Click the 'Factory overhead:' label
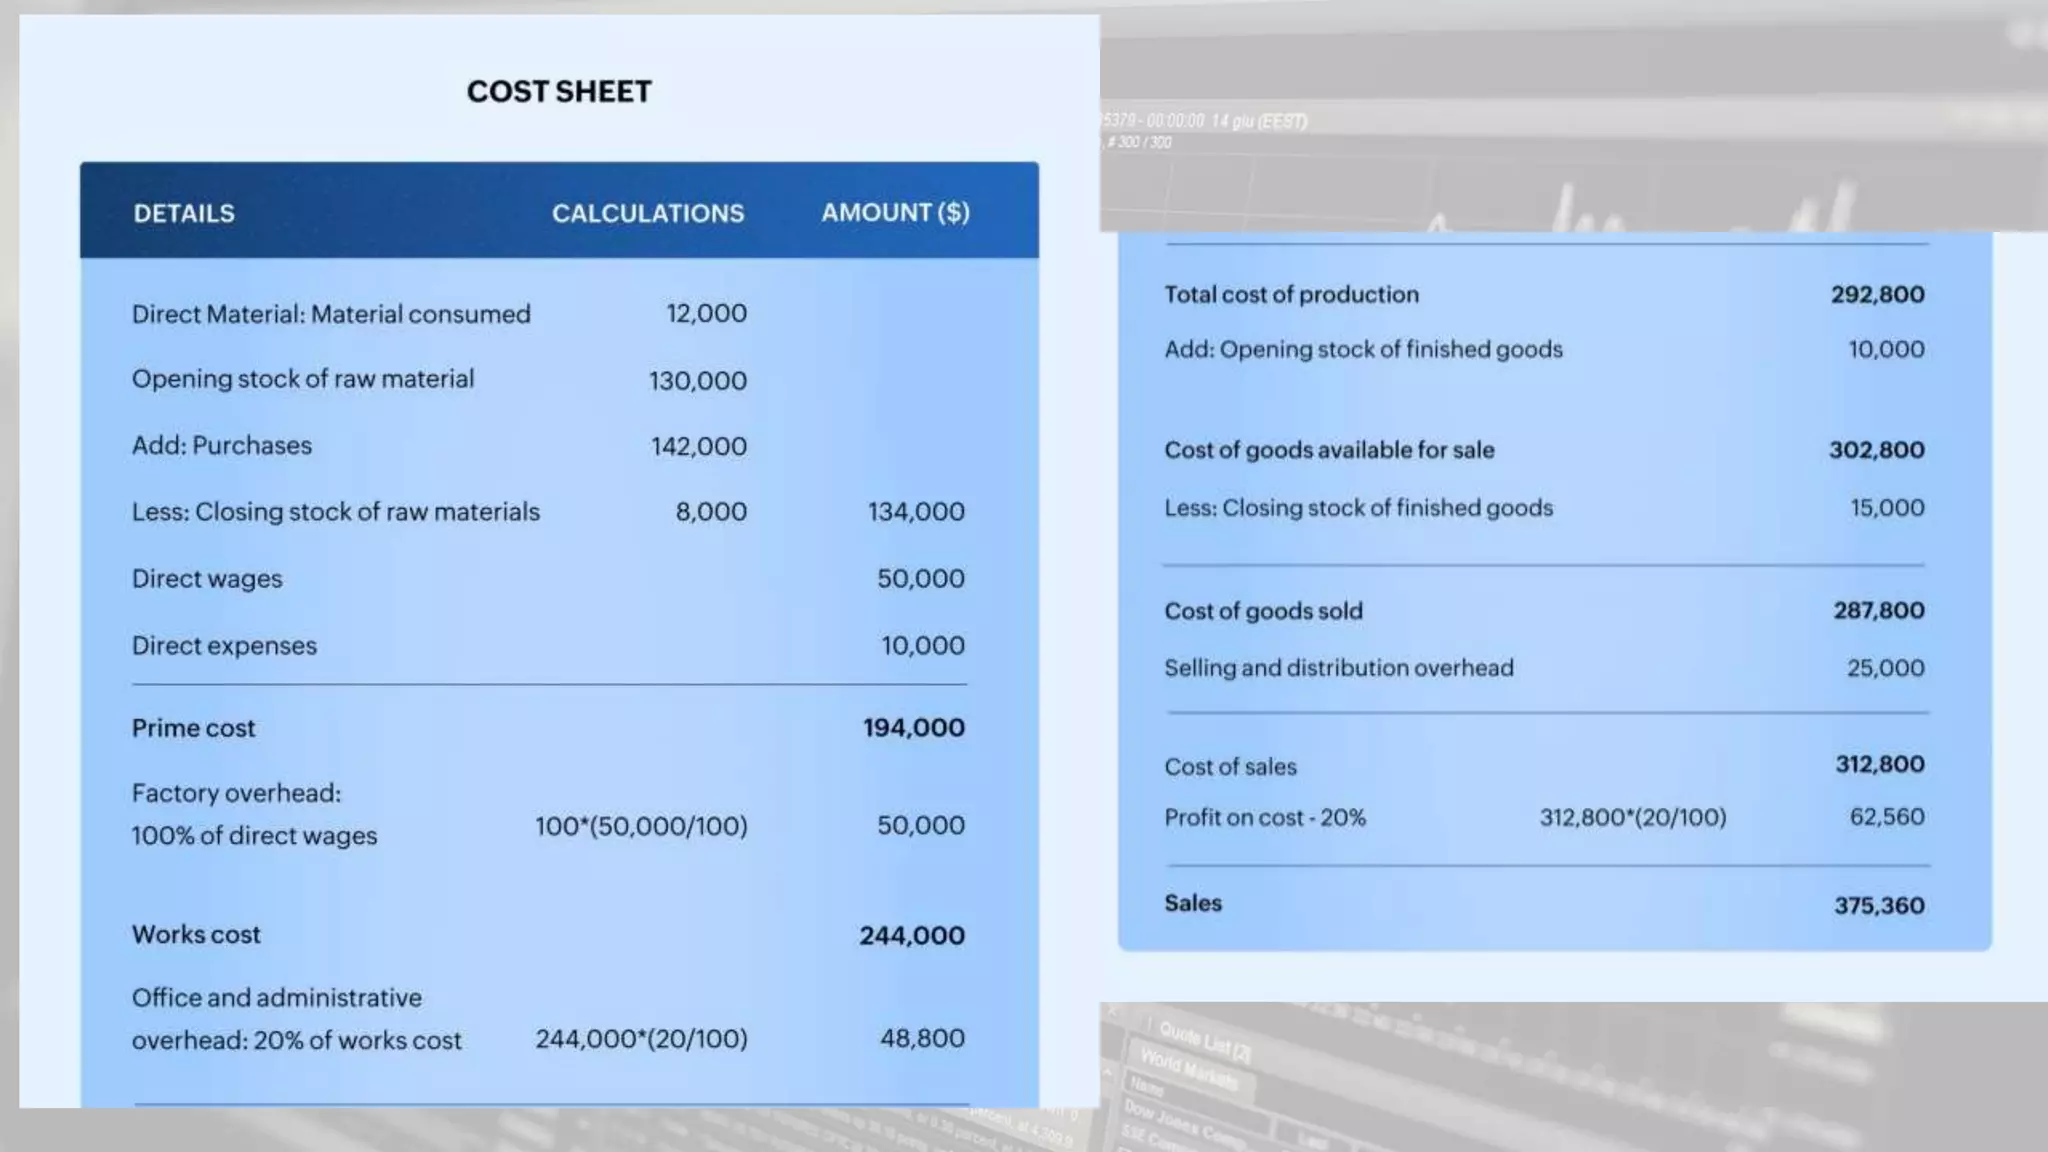The image size is (2048, 1152). [x=236, y=793]
